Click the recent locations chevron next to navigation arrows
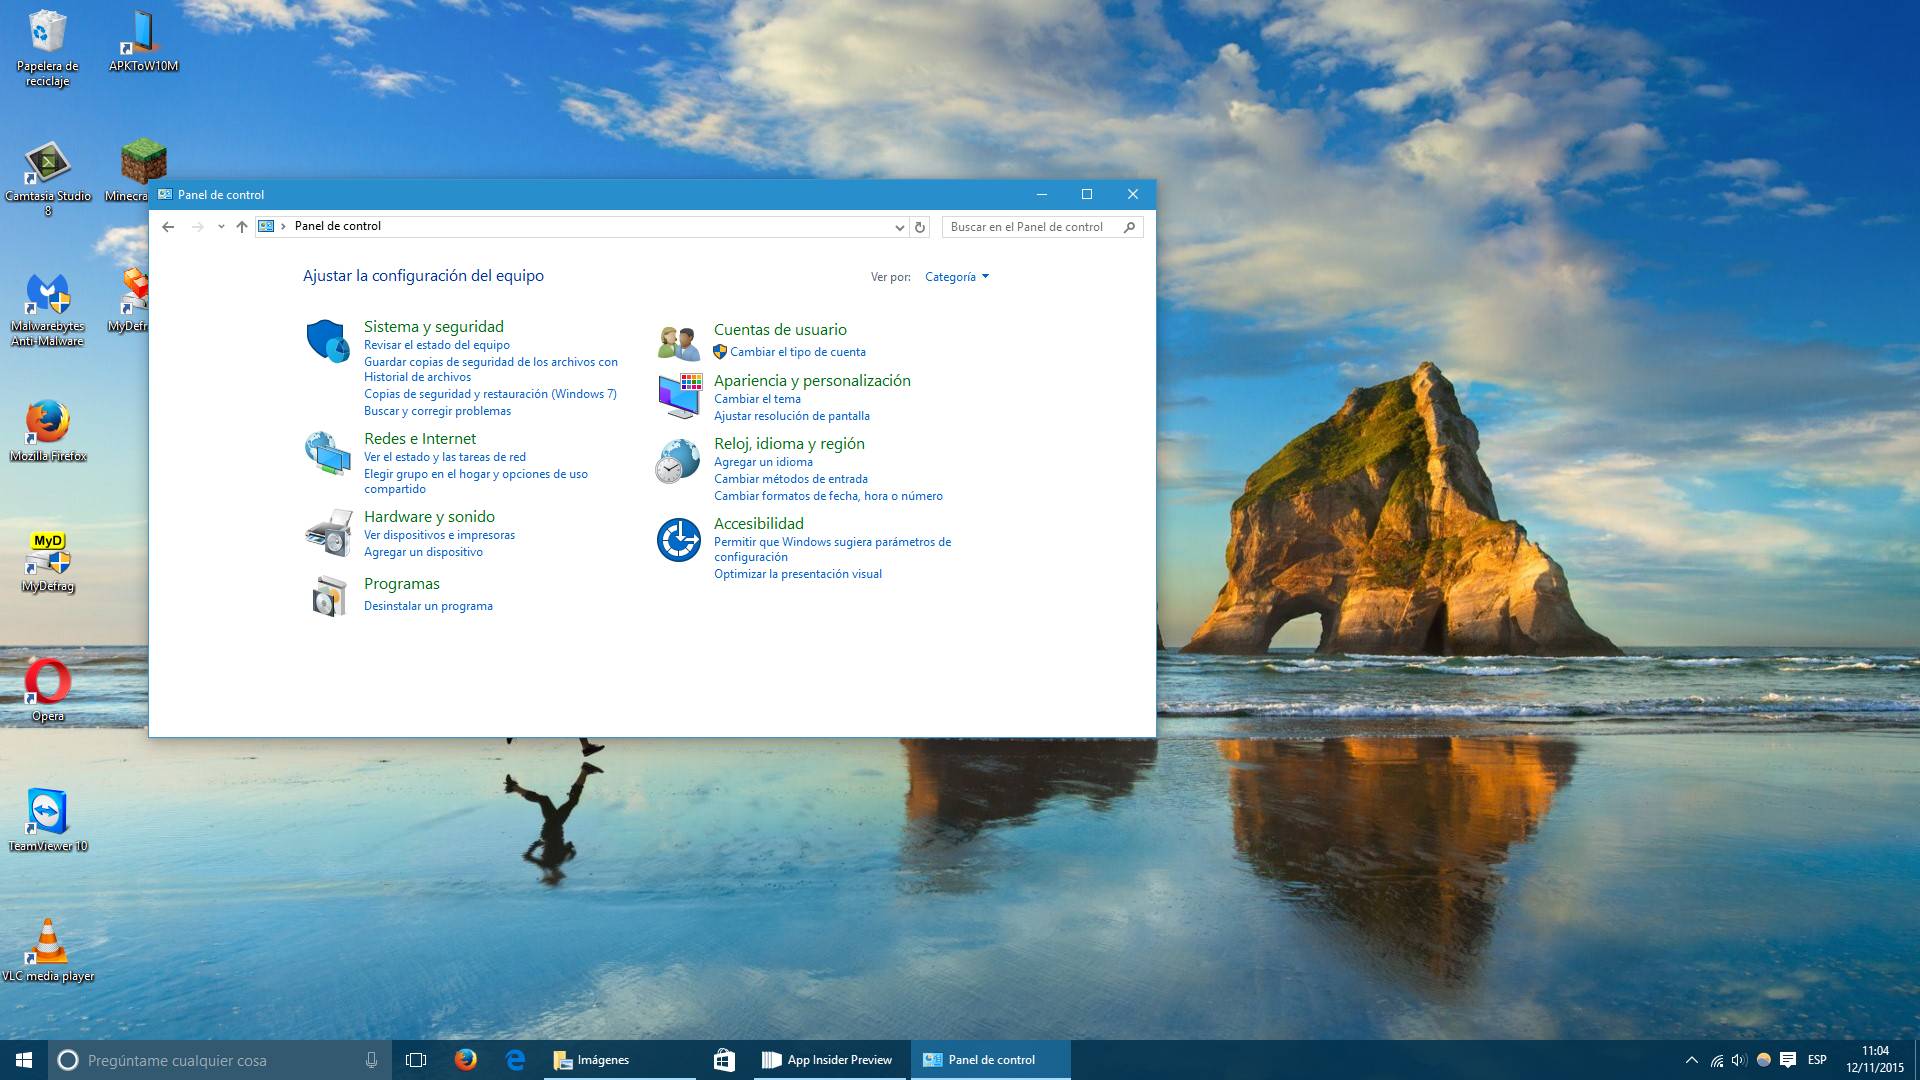The height and width of the screenshot is (1080, 1920). [220, 227]
